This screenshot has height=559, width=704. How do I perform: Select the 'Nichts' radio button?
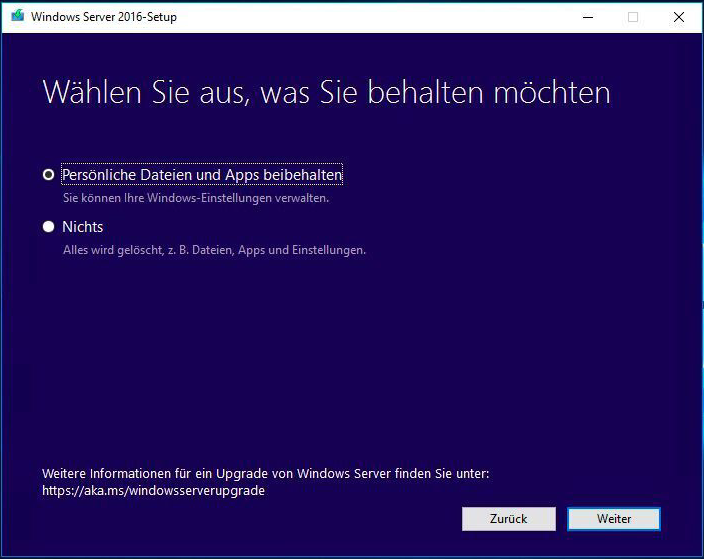click(48, 227)
